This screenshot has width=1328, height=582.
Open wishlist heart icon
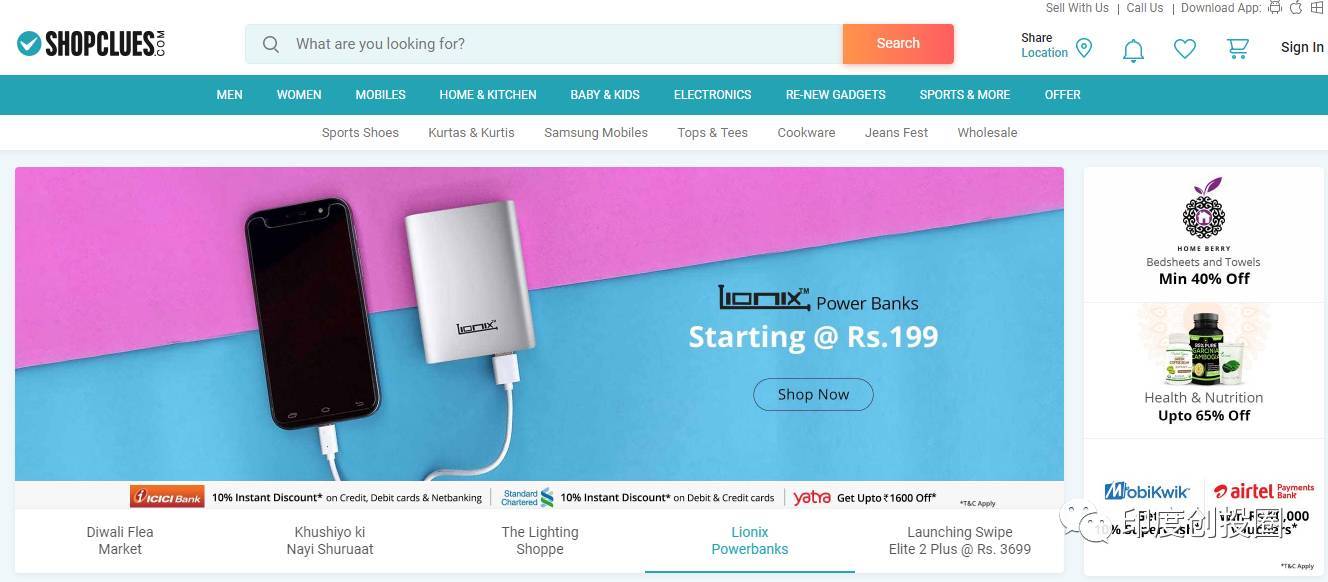[1185, 48]
